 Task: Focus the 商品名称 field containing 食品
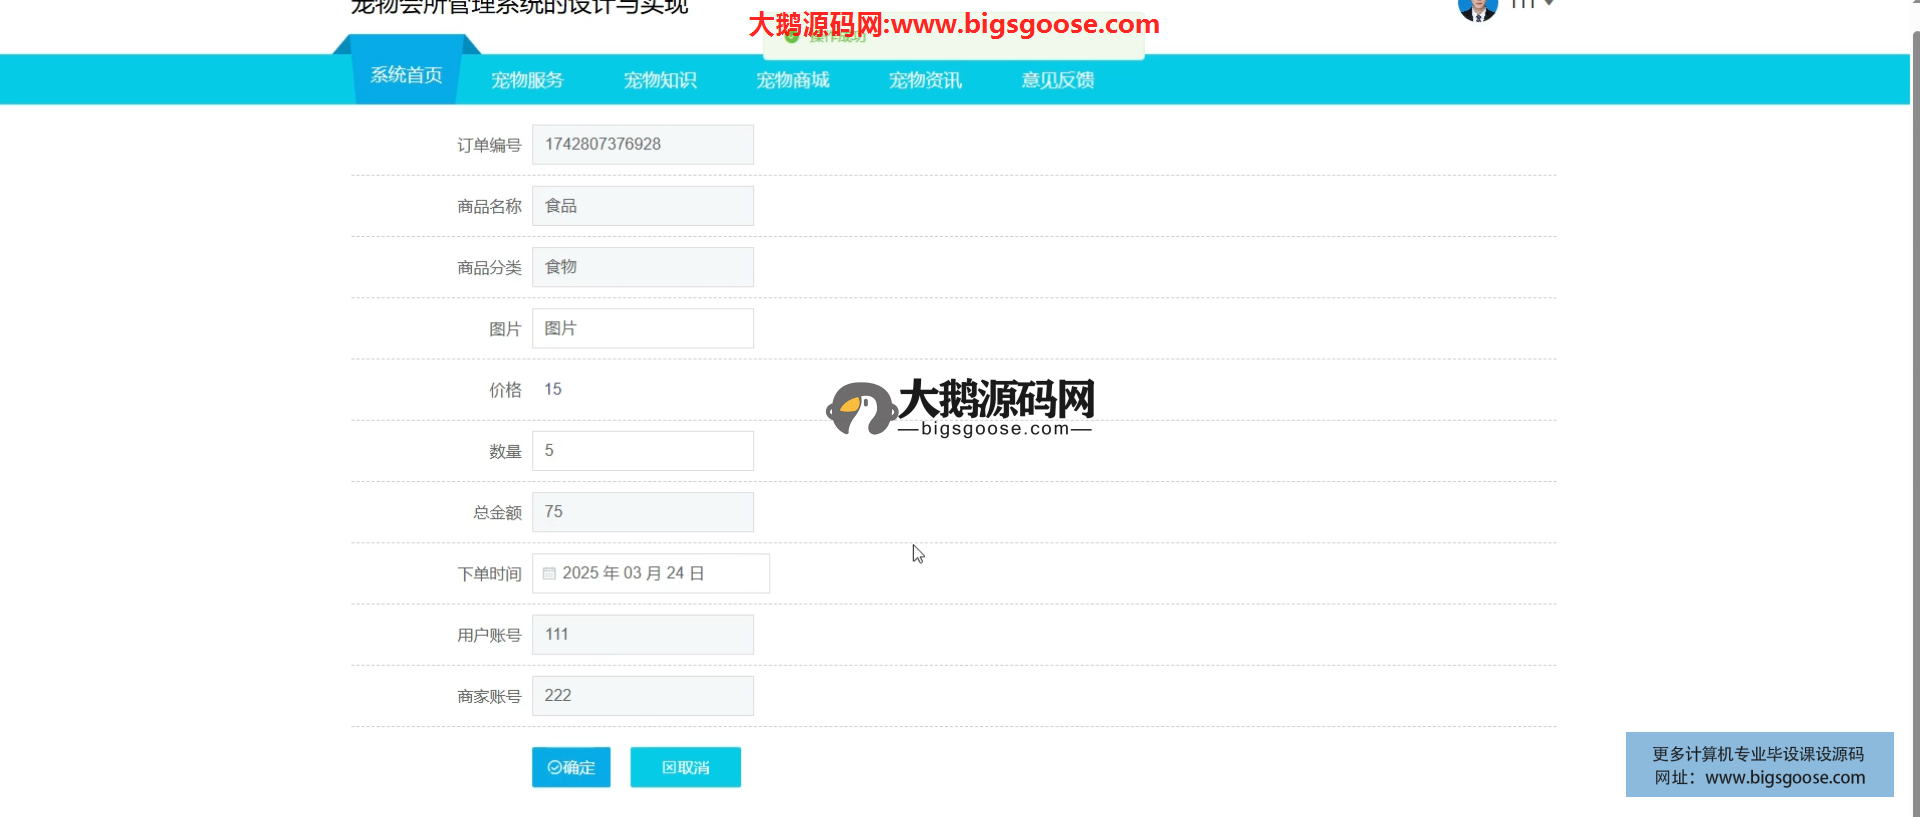click(642, 206)
